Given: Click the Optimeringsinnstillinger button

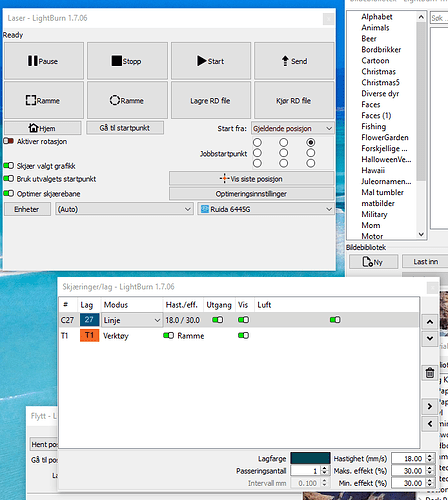Looking at the screenshot, I should coord(252,194).
